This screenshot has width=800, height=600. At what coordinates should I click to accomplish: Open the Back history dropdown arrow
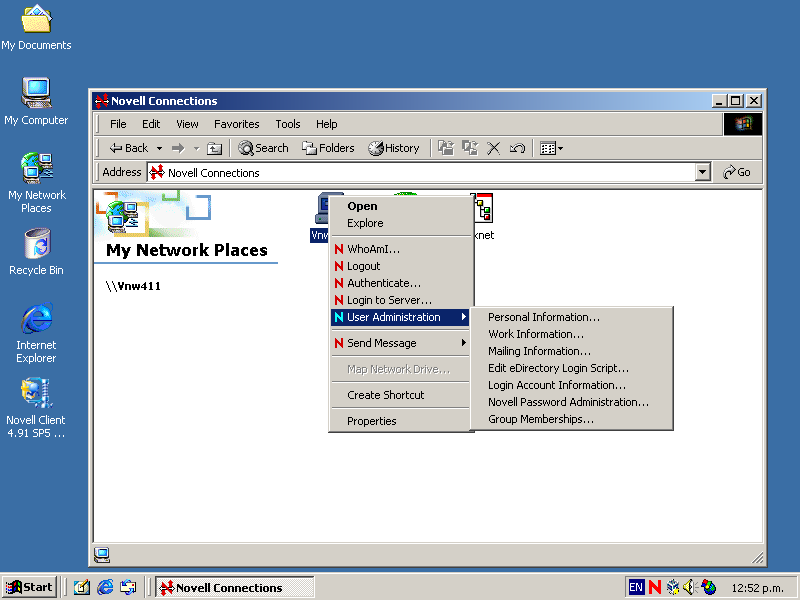[159, 148]
